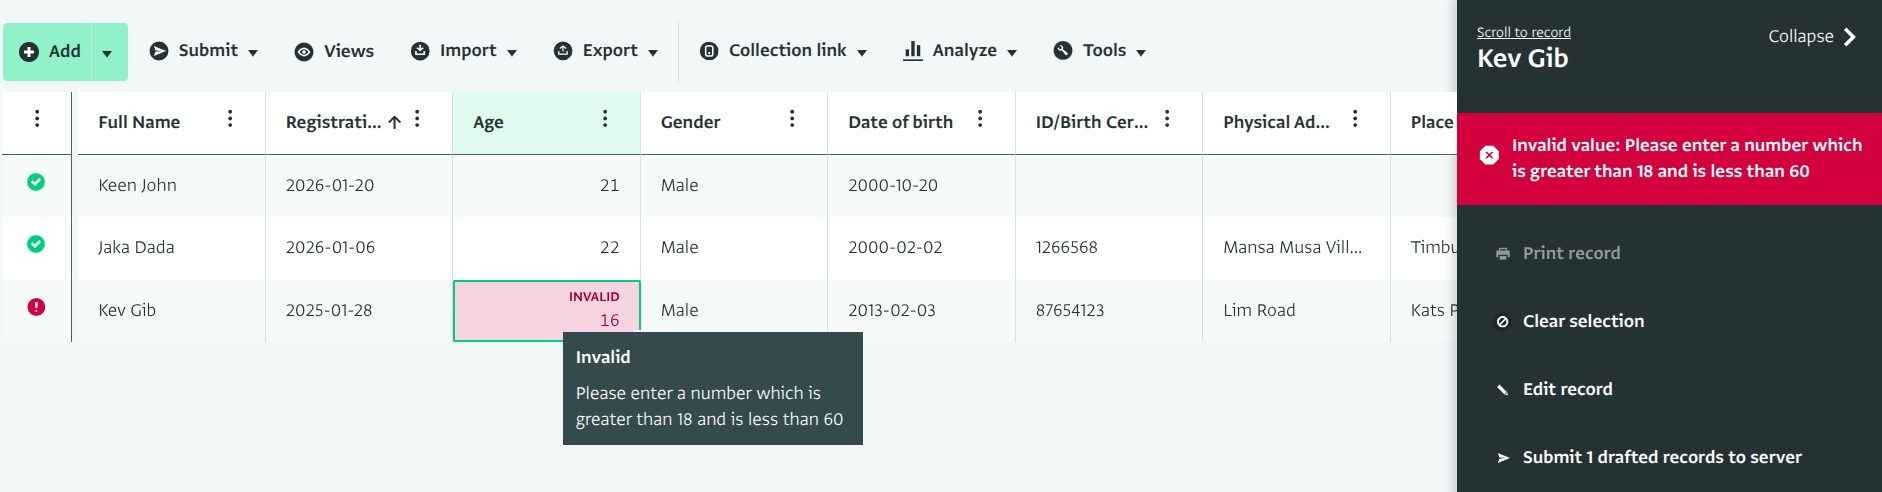Click the Add record button
Screen dimensions: 1882x492
point(49,52)
